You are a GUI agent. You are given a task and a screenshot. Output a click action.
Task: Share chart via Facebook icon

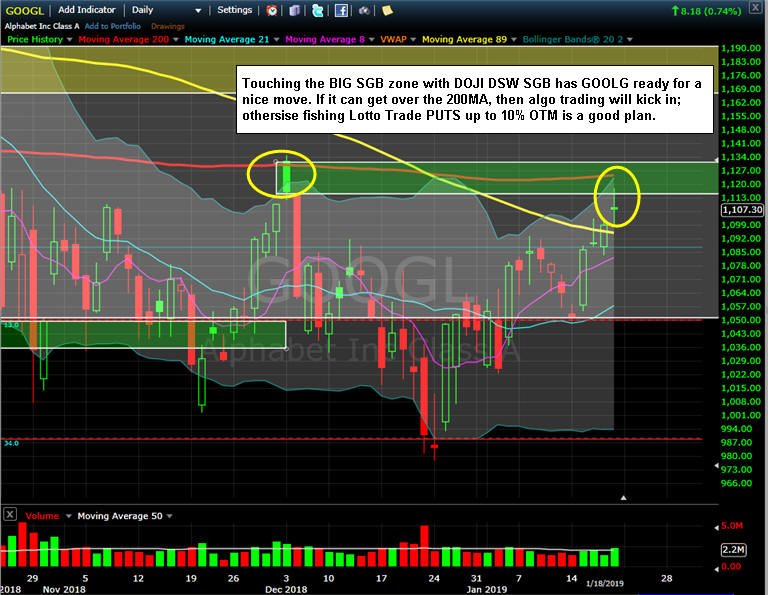click(341, 10)
